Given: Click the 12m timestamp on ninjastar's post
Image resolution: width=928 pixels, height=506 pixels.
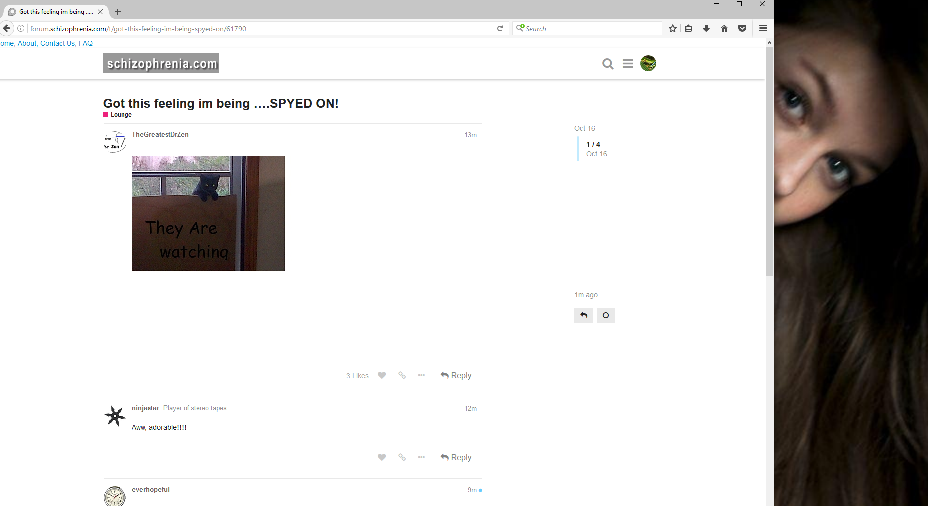Looking at the screenshot, I should point(471,408).
